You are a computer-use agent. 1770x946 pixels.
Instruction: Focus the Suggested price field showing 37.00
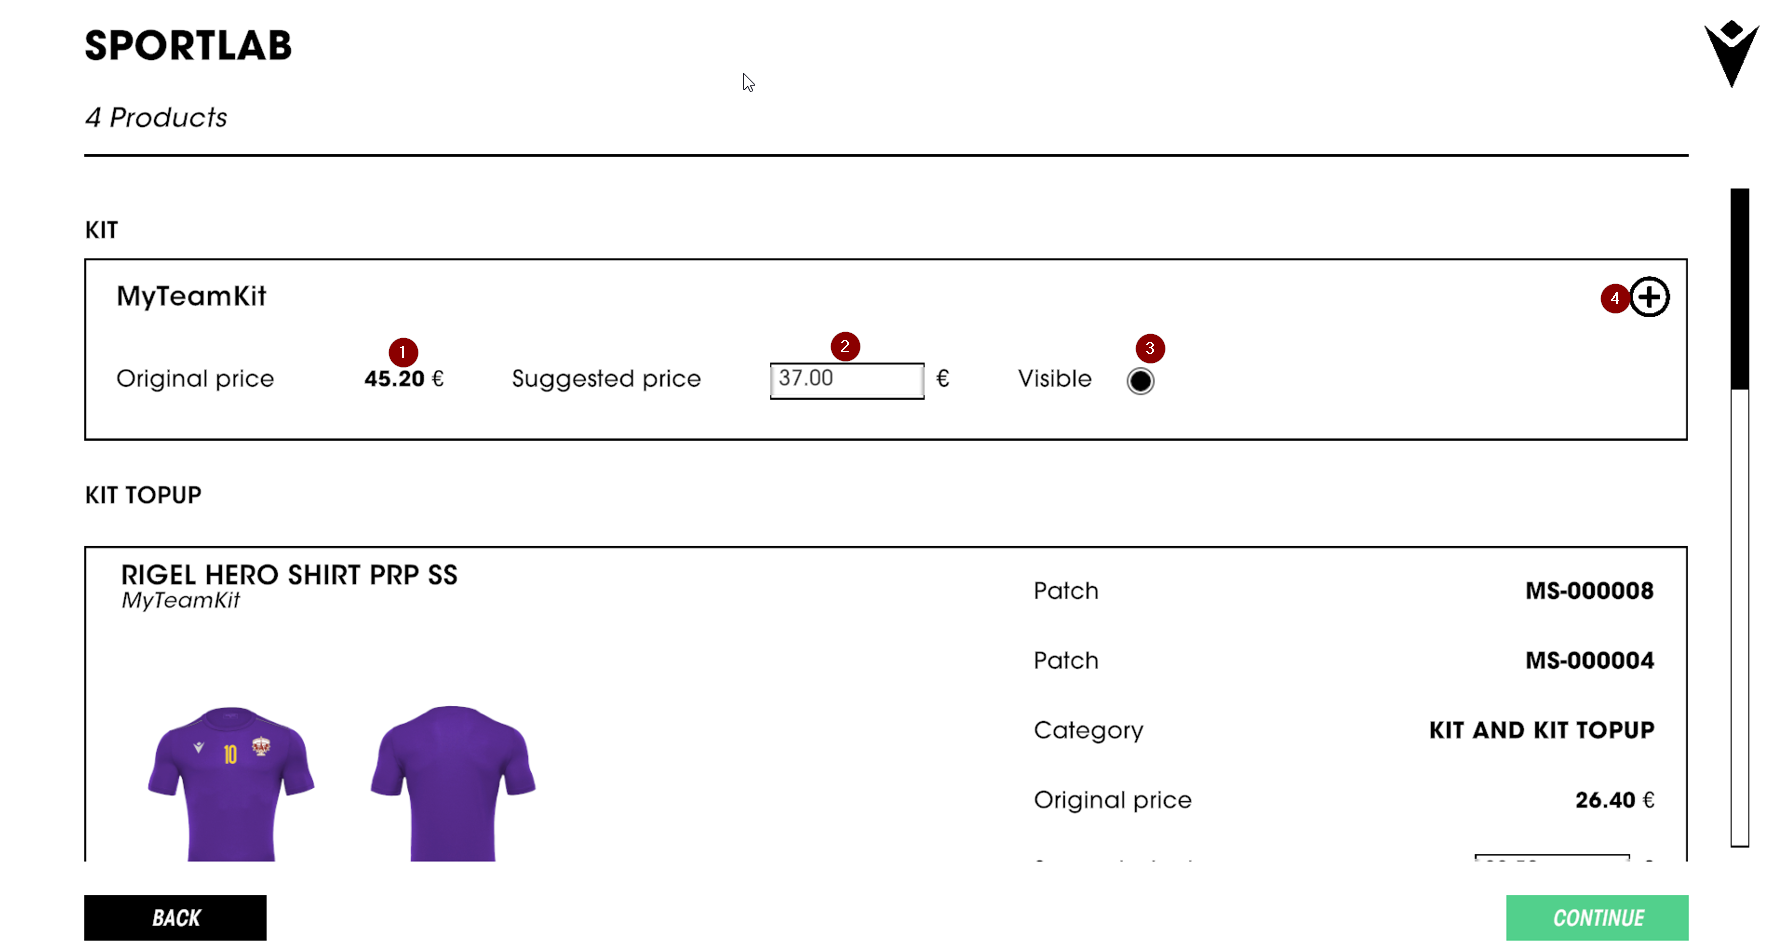(x=846, y=380)
